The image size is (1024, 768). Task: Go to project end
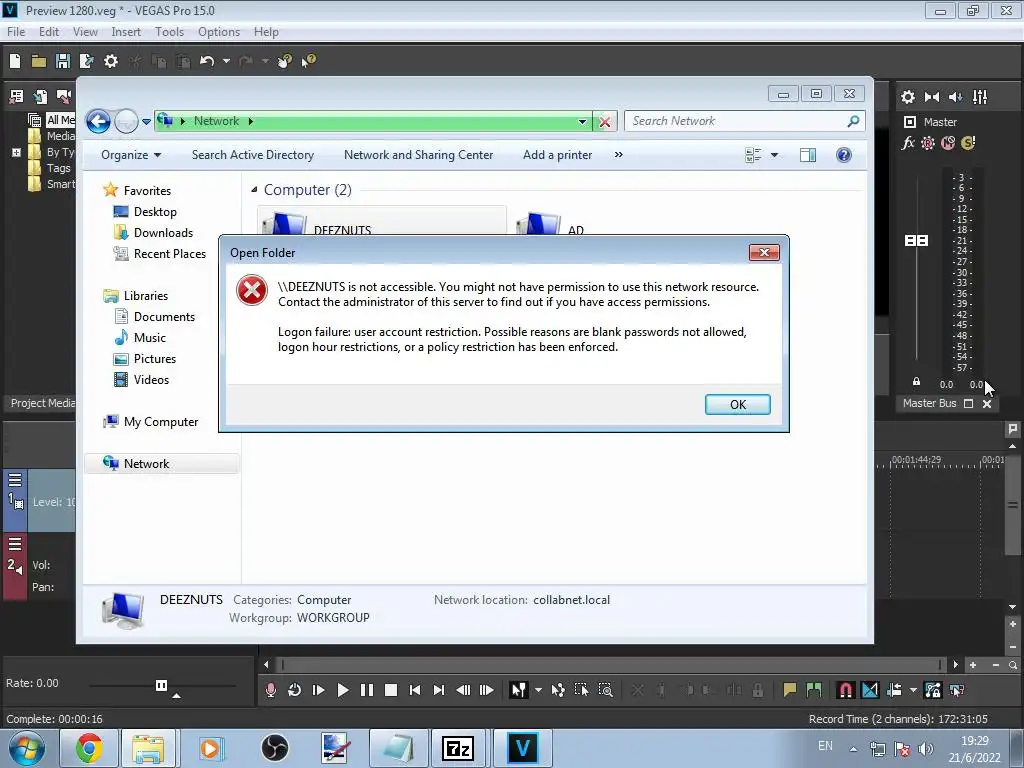439,690
